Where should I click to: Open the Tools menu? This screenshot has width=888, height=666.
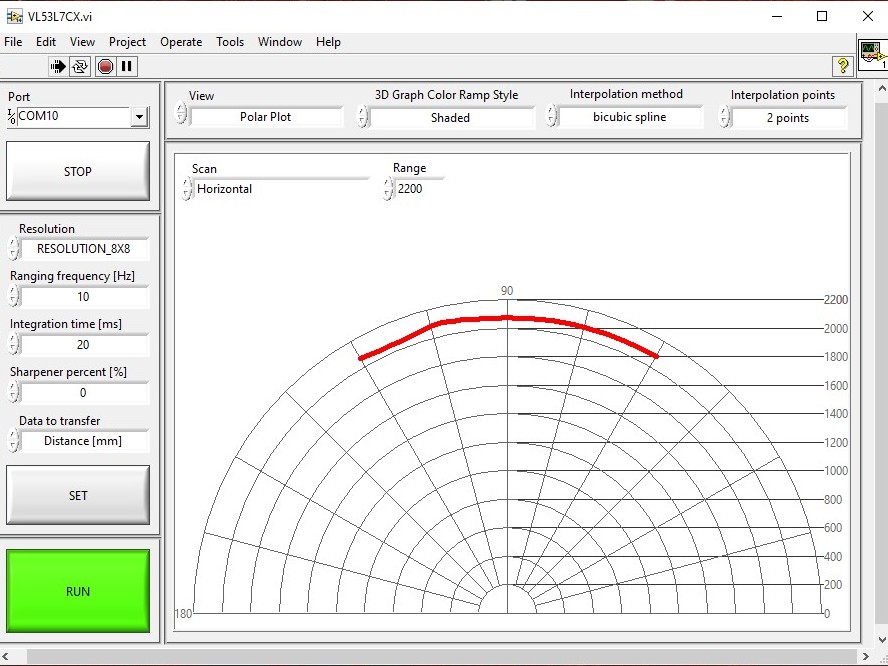click(230, 42)
